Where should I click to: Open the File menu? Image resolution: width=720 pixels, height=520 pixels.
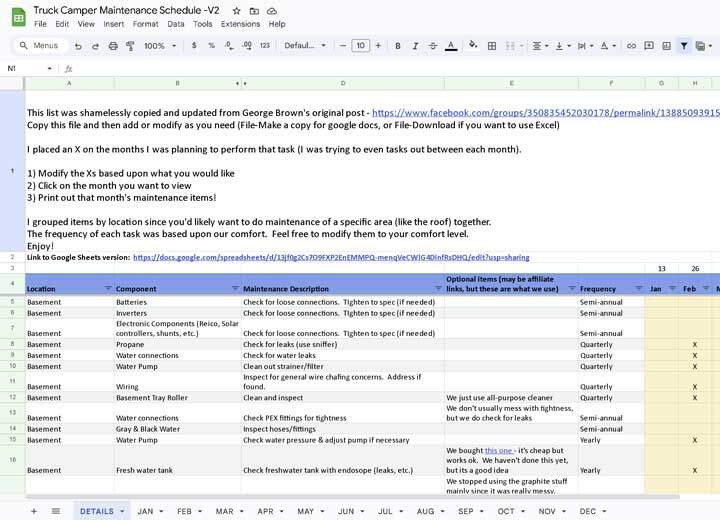(40, 24)
